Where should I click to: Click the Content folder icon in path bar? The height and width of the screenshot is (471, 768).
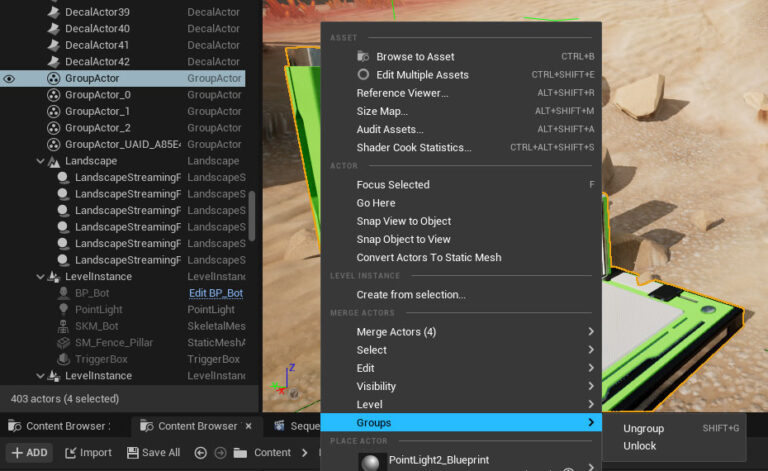coord(240,453)
